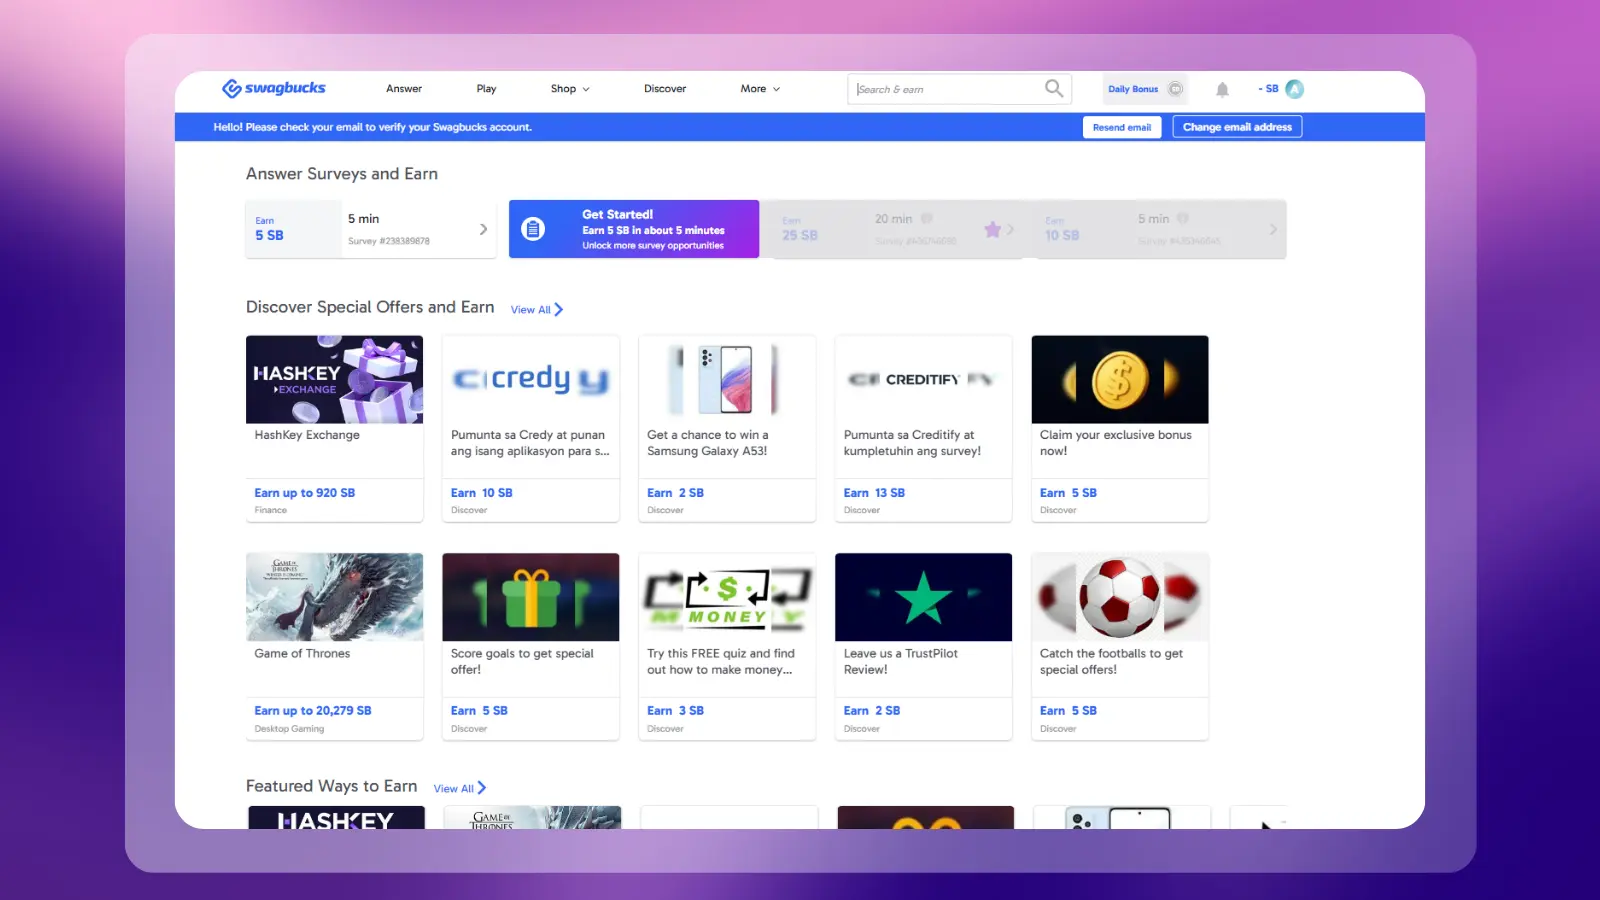Click Earn up to 20,279 SB
The height and width of the screenshot is (900, 1600).
[x=312, y=711]
